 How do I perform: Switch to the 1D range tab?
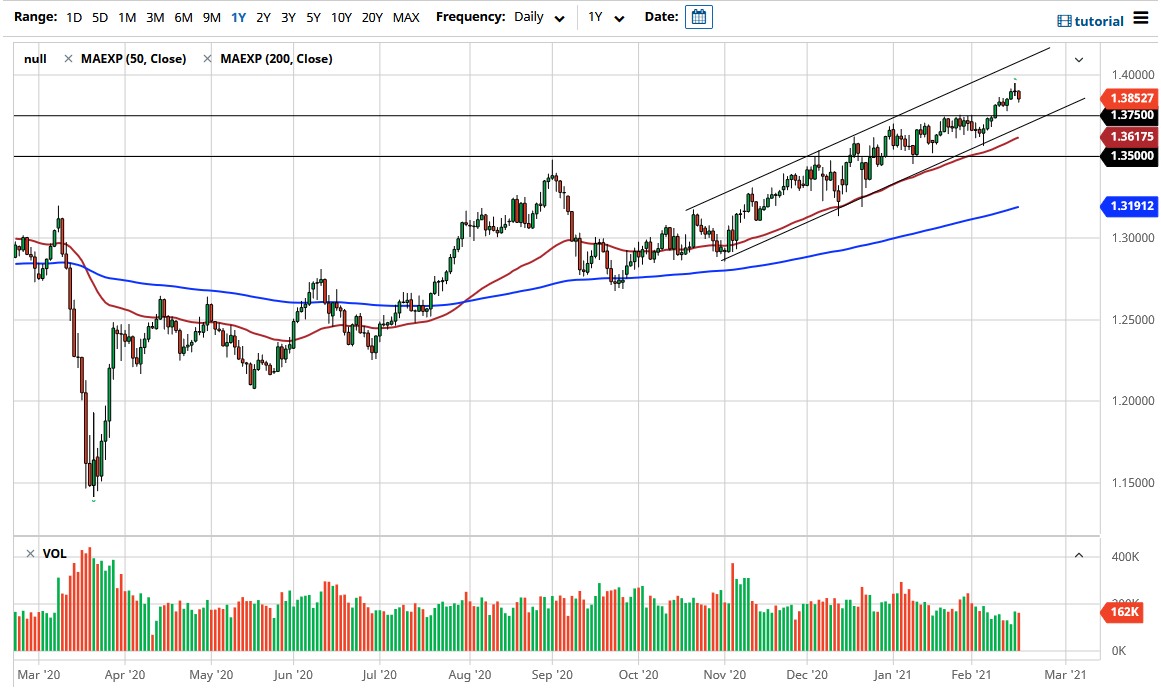72,17
